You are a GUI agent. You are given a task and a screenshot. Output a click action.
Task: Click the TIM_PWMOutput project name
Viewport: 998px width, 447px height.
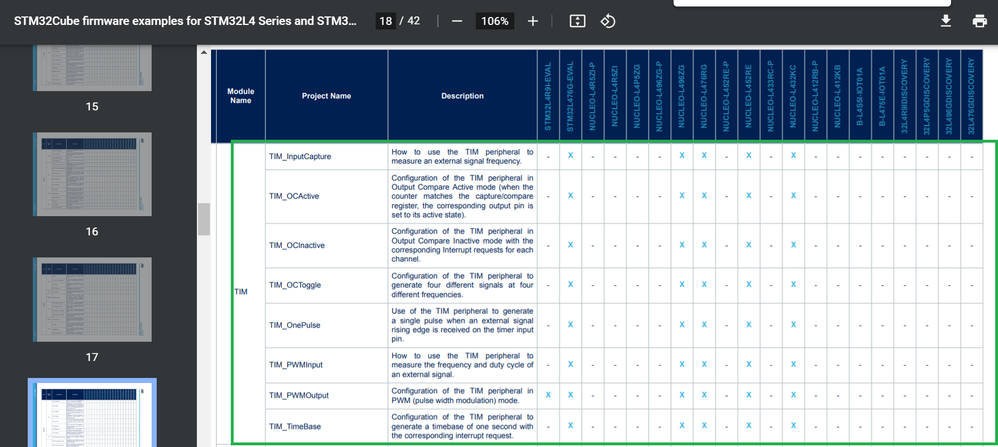click(x=299, y=395)
